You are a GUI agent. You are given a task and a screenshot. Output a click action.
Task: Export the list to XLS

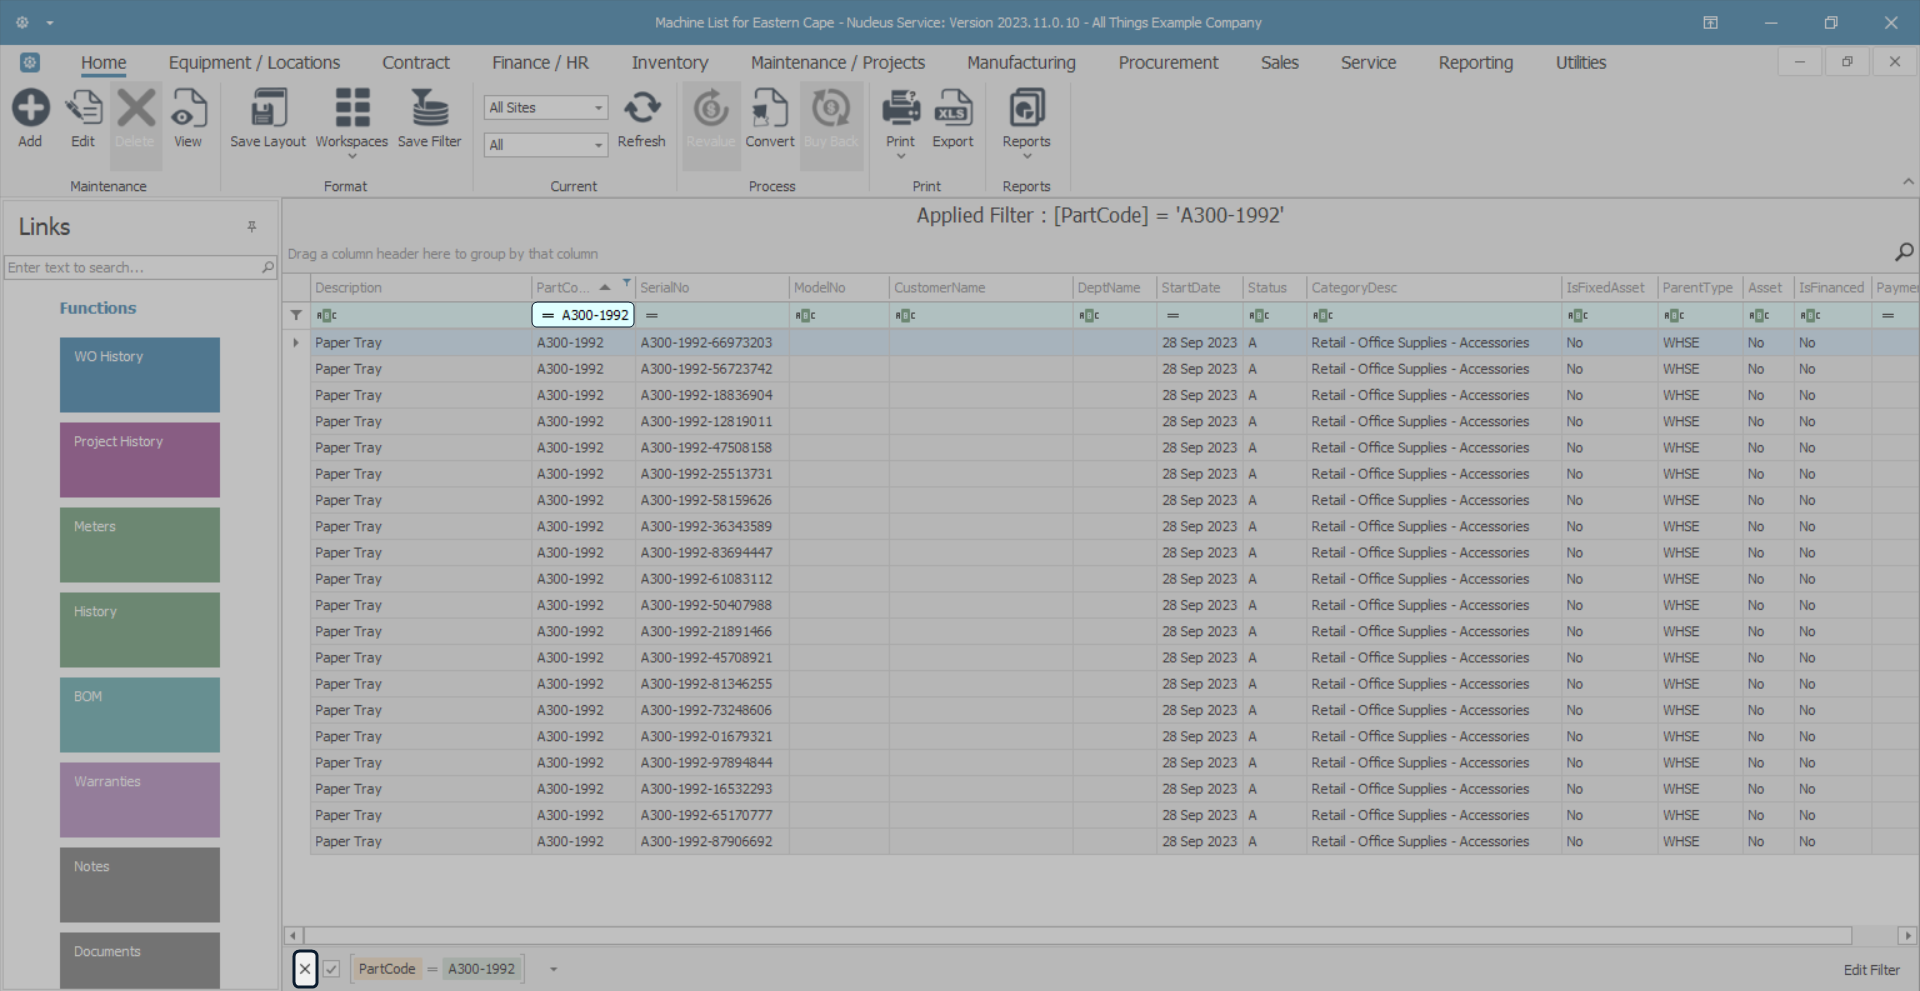(x=953, y=108)
